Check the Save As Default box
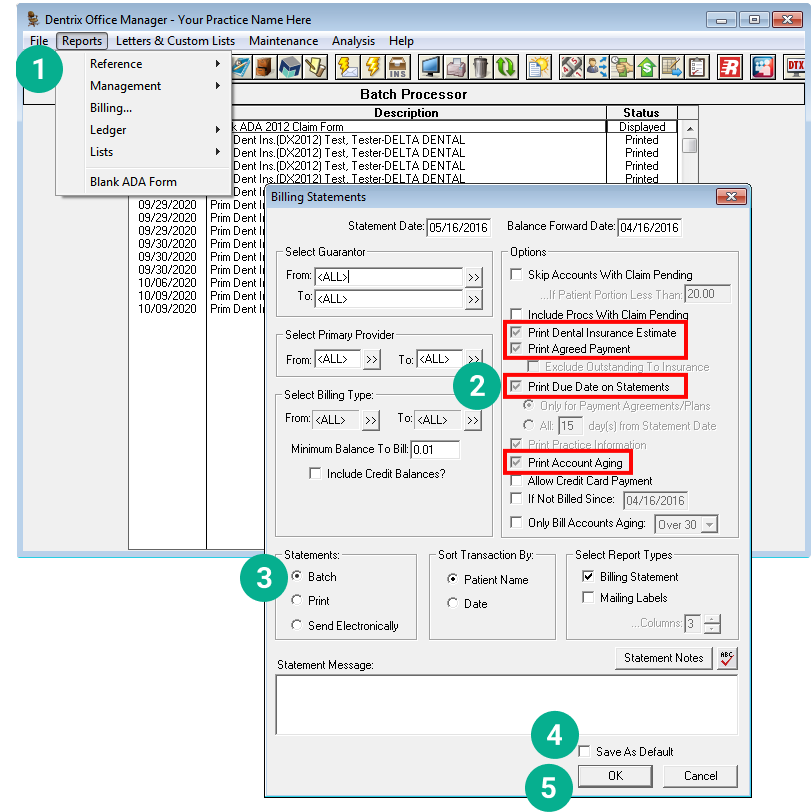The width and height of the screenshot is (811, 812). coord(584,751)
